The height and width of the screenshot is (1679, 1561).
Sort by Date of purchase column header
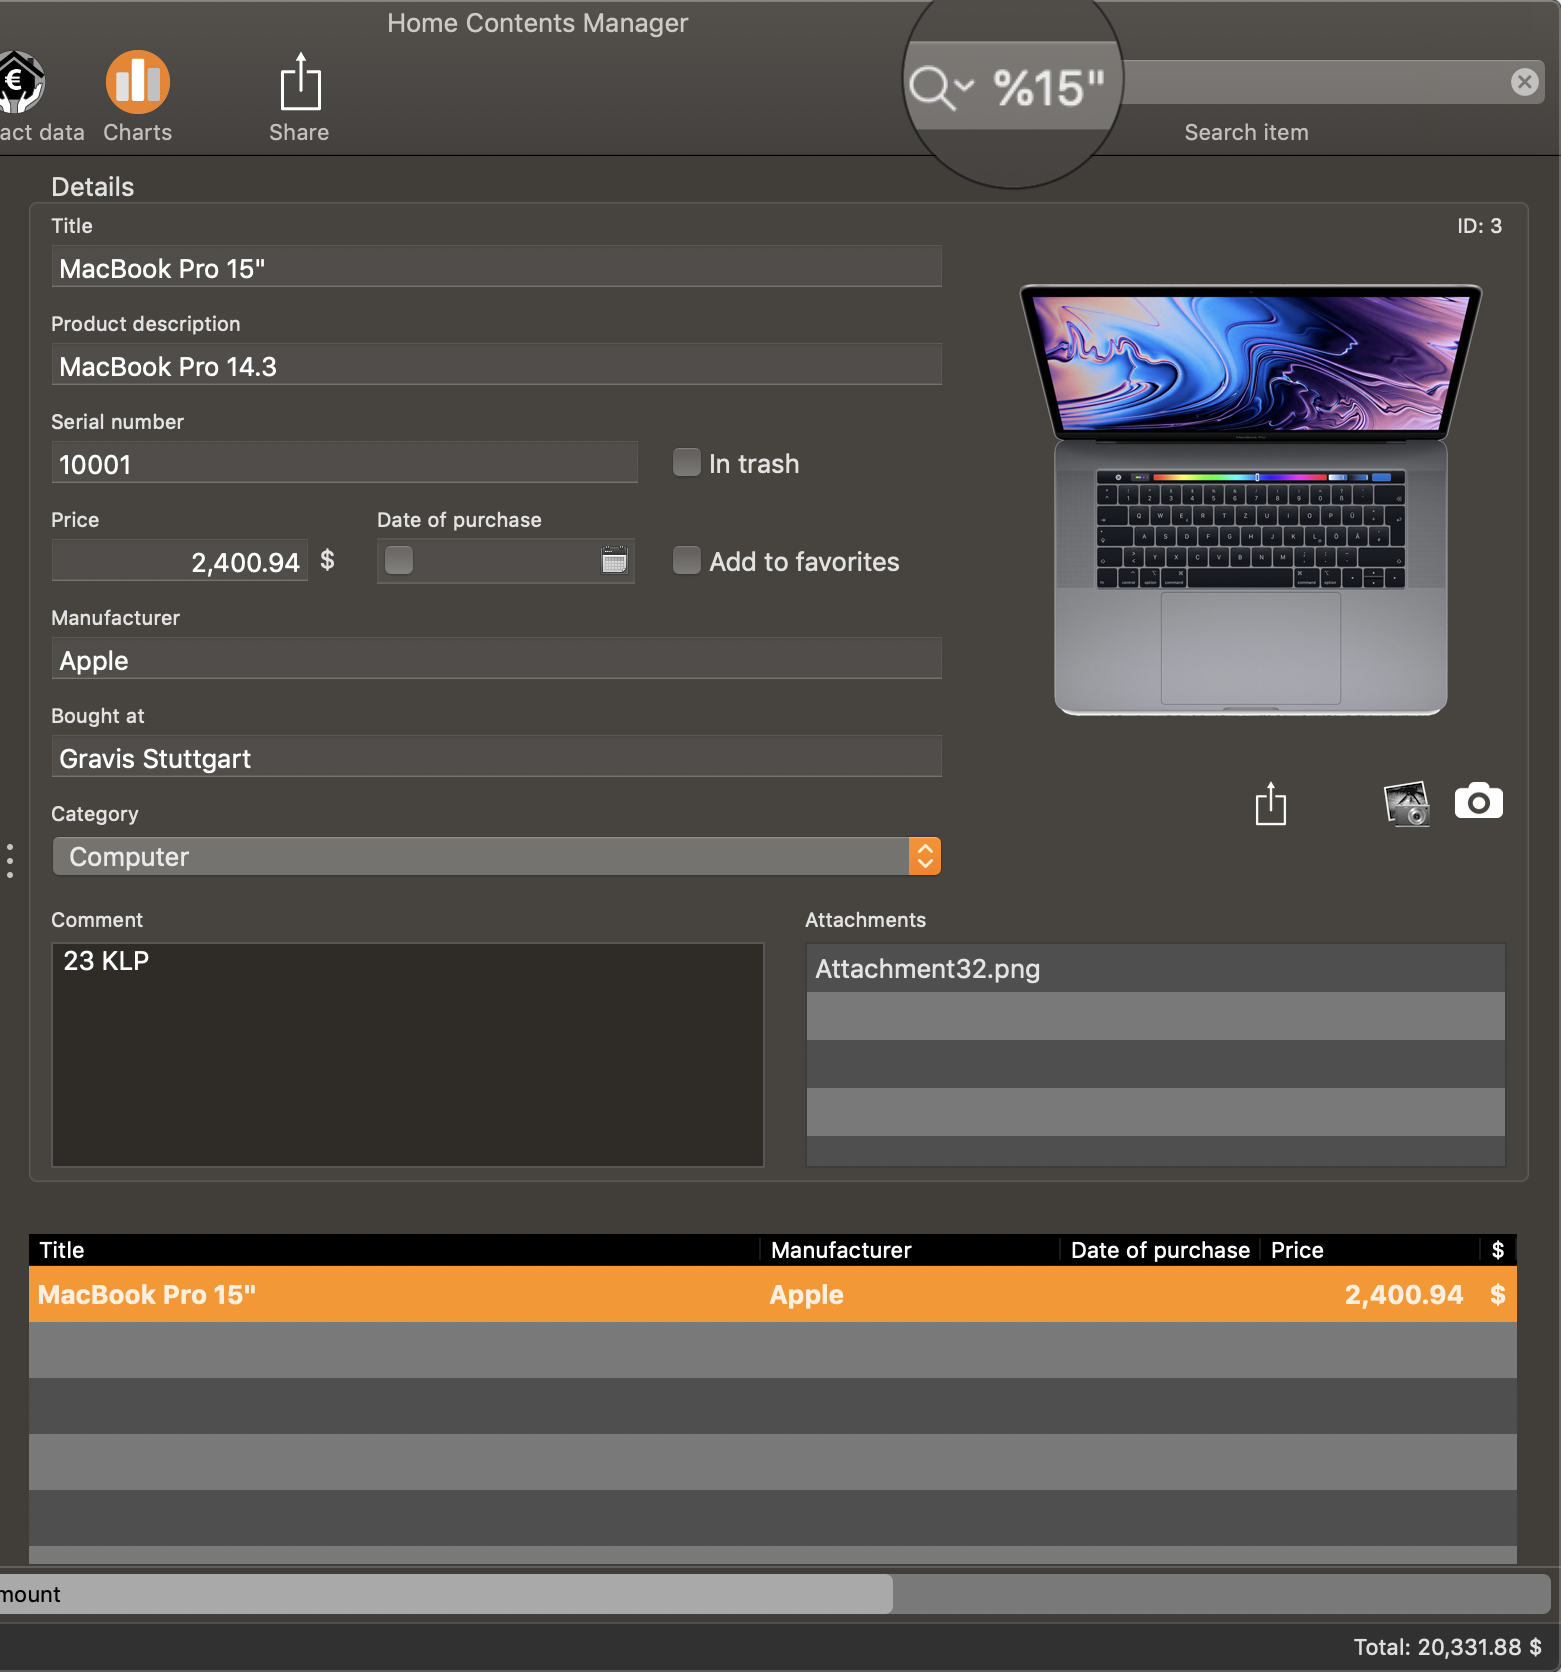1160,1250
